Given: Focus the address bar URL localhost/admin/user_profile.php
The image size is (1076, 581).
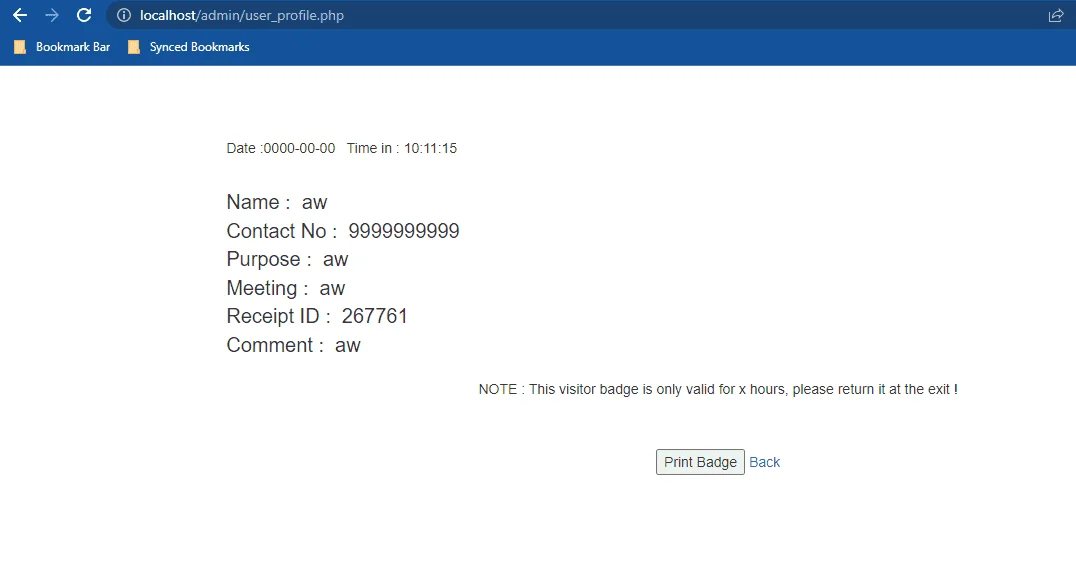Looking at the screenshot, I should tap(242, 15).
